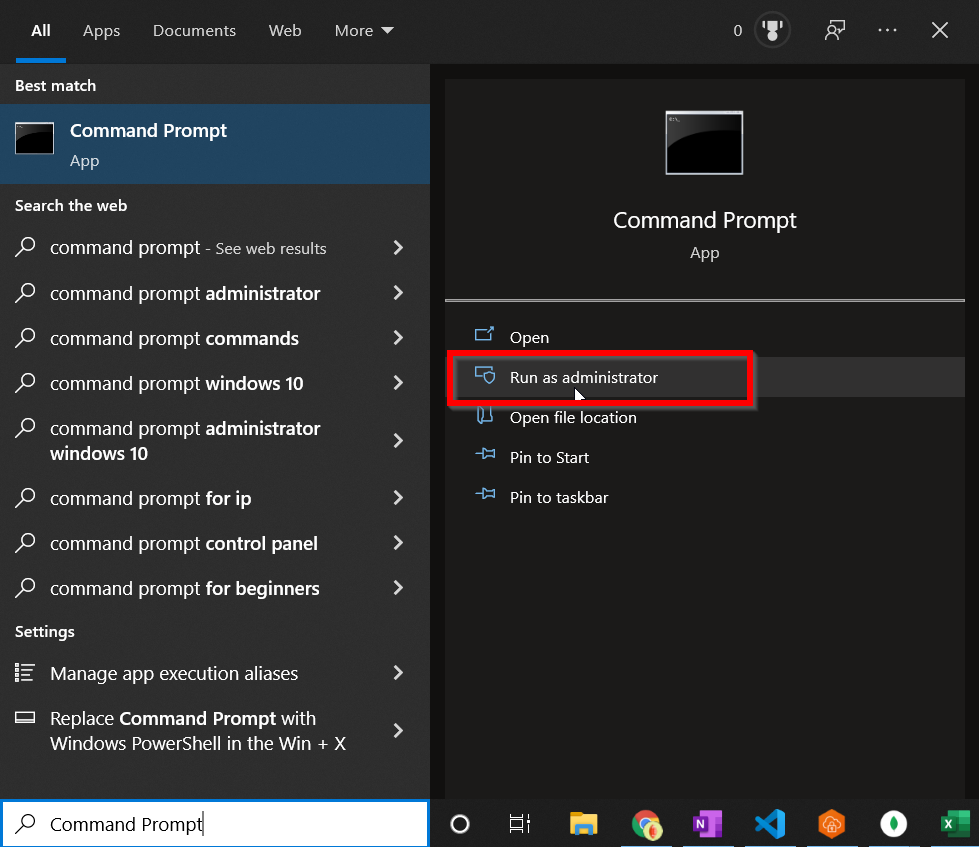The height and width of the screenshot is (847, 979).
Task: Open the Task View icon
Action: 519,824
